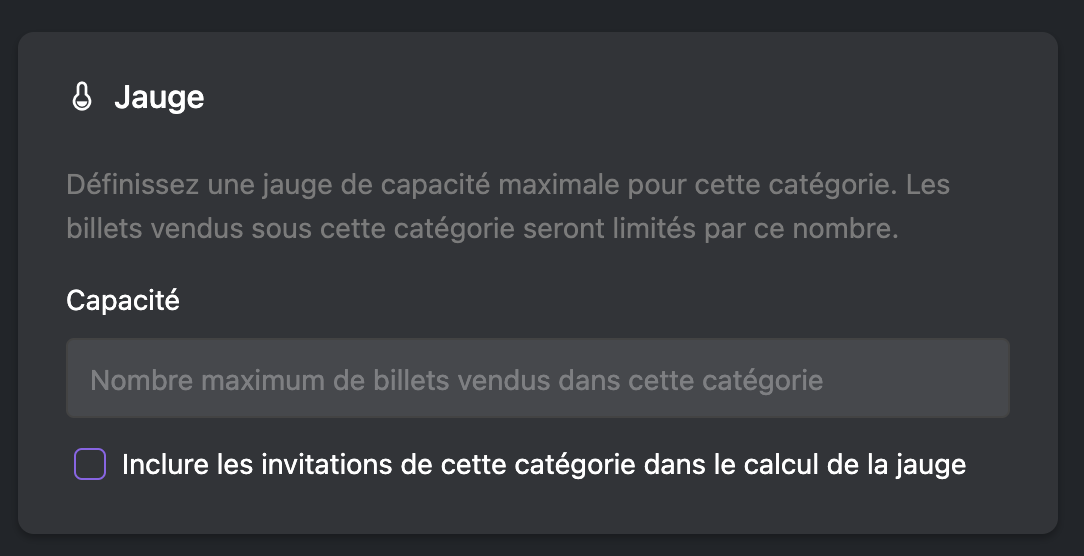Click the purple-outlined square checkbox

click(90, 464)
